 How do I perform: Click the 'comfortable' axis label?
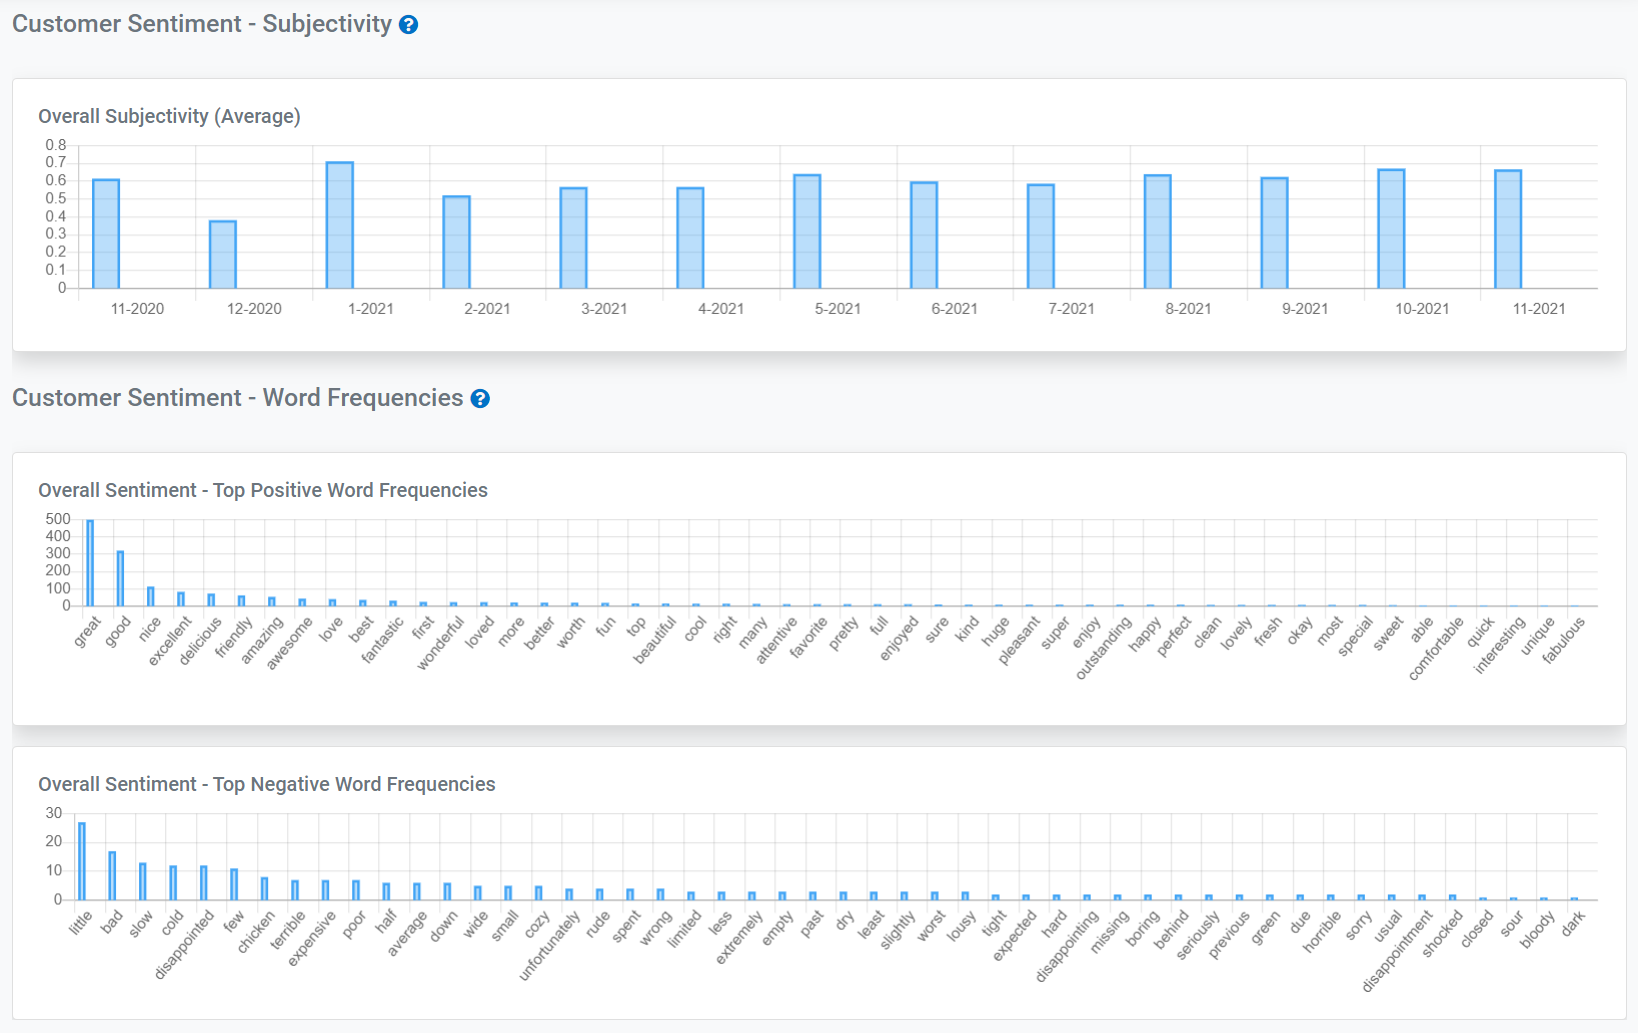click(1437, 649)
